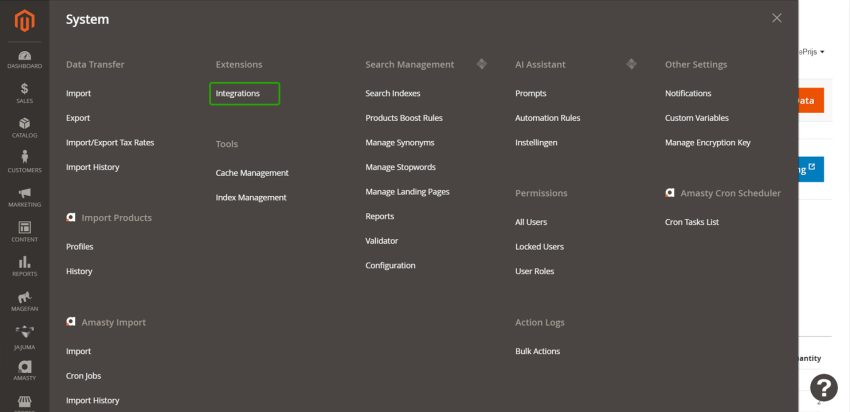Image resolution: width=850 pixels, height=412 pixels.
Task: Open Export under Data Transfer
Action: coord(78,118)
